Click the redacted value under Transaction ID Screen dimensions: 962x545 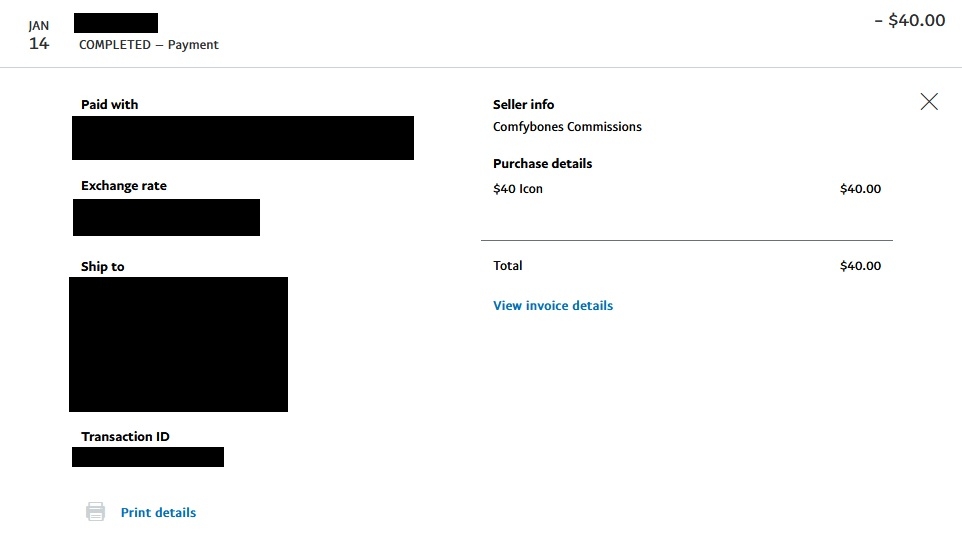point(148,457)
